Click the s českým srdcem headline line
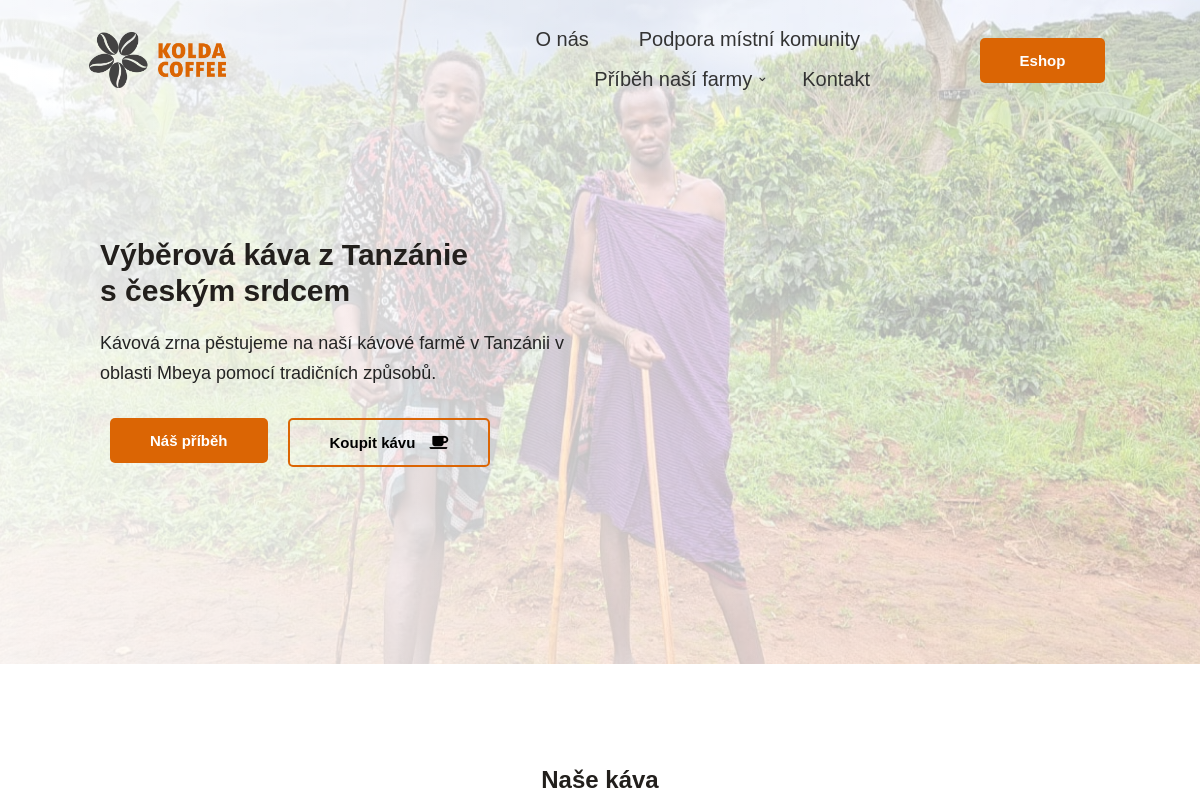Viewport: 1200px width, 800px height. pyautogui.click(x=225, y=291)
